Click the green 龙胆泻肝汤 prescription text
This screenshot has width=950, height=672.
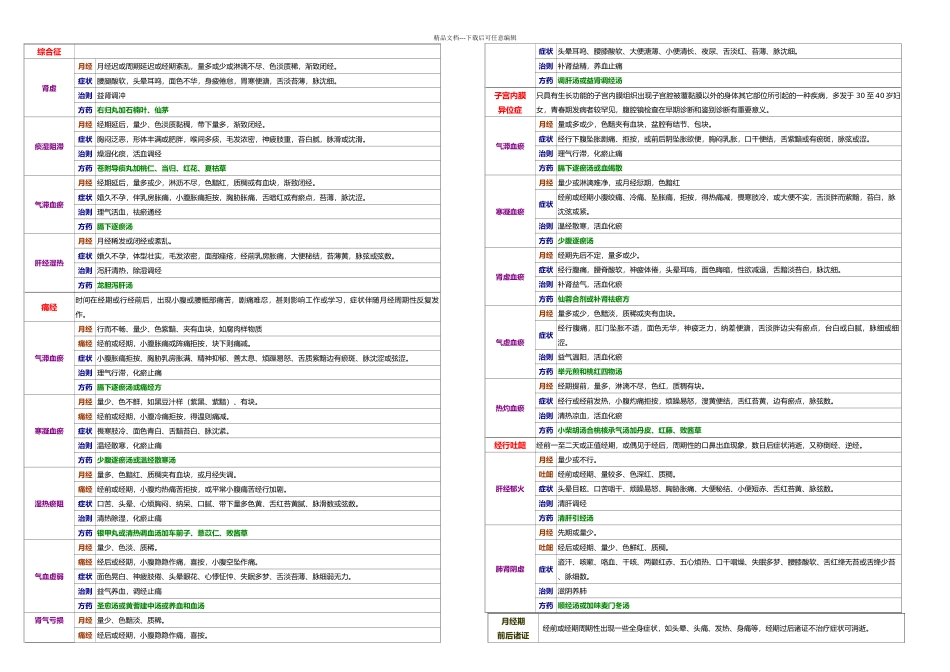(117, 285)
